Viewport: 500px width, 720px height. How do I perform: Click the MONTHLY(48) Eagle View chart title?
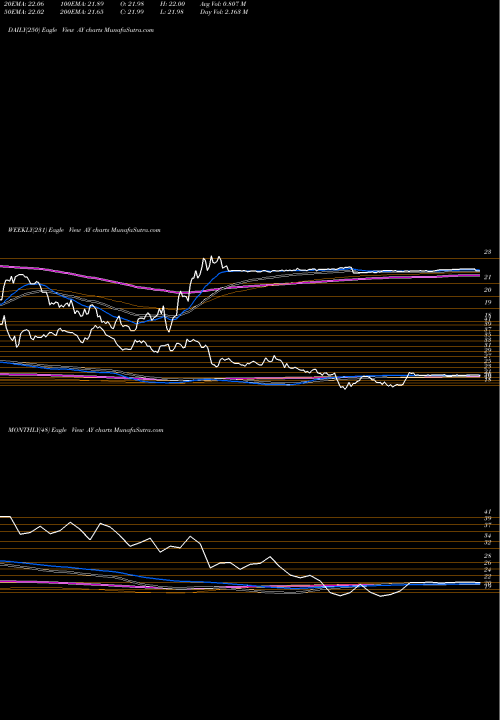(85, 430)
